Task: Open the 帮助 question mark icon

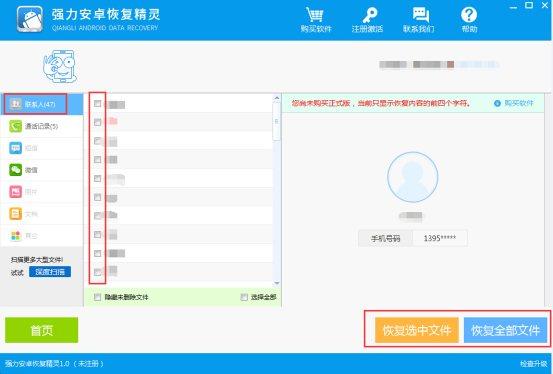Action: [469, 15]
